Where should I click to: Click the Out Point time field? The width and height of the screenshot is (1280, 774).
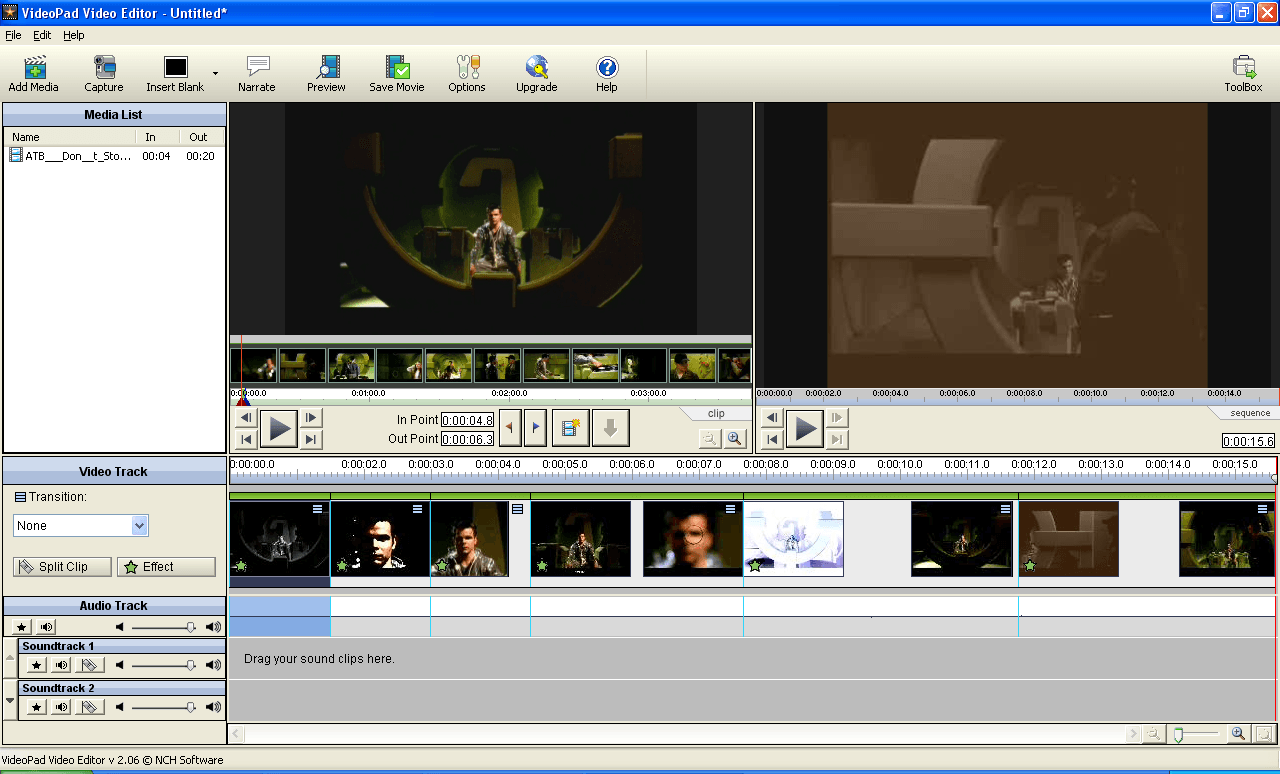point(468,439)
